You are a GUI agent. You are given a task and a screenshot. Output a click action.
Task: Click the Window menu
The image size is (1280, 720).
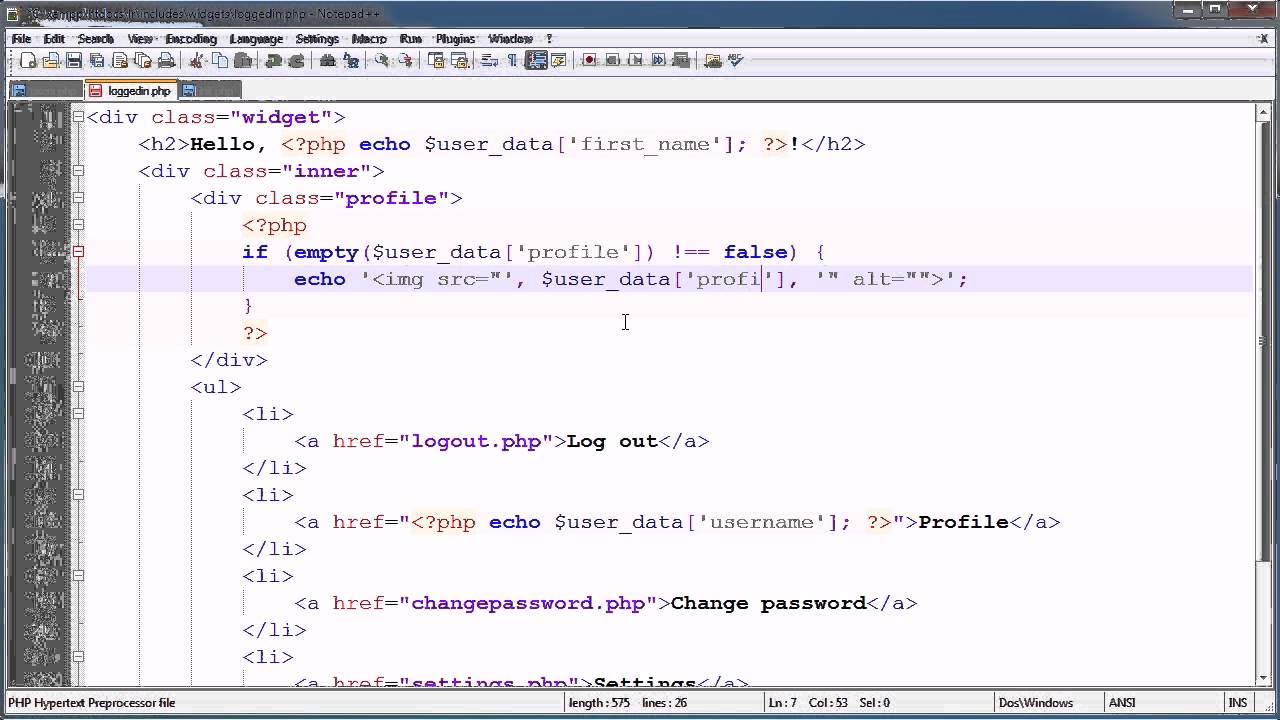tap(510, 39)
